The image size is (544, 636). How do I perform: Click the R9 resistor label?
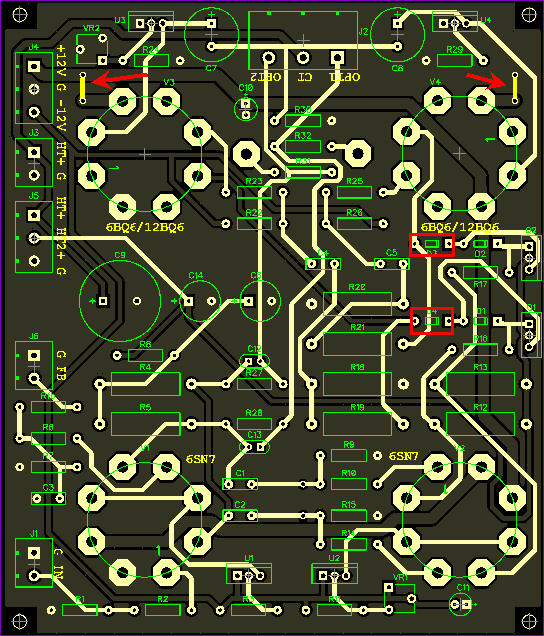348,445
